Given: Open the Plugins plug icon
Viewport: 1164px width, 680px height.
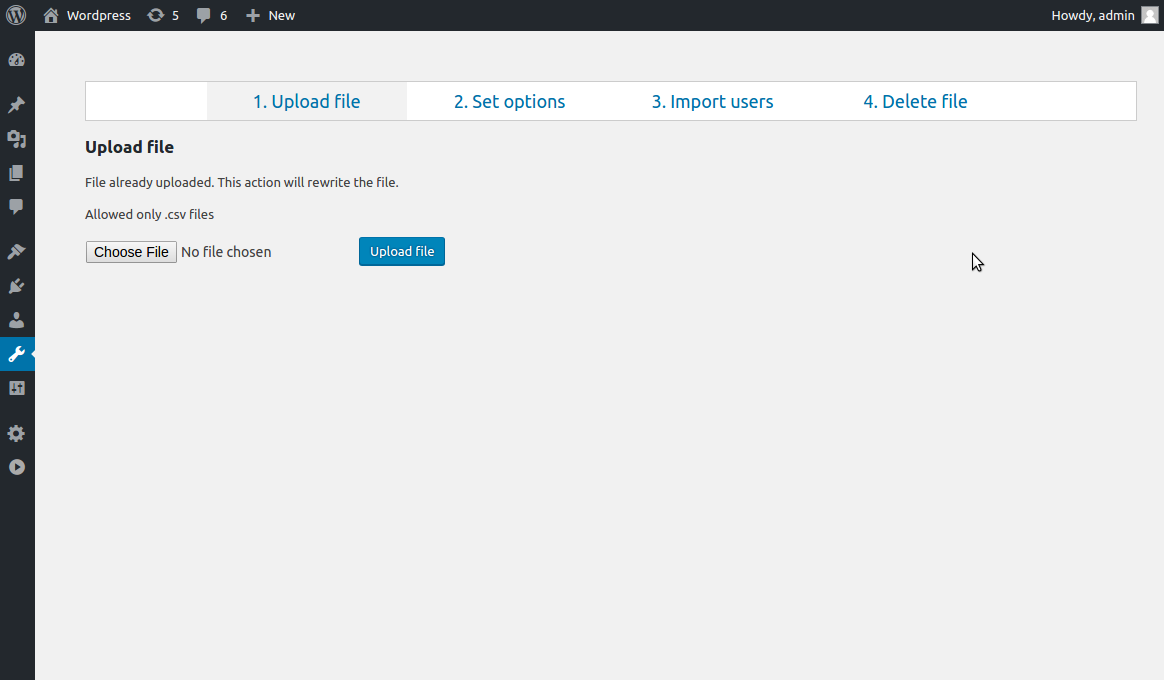Looking at the screenshot, I should pyautogui.click(x=16, y=286).
